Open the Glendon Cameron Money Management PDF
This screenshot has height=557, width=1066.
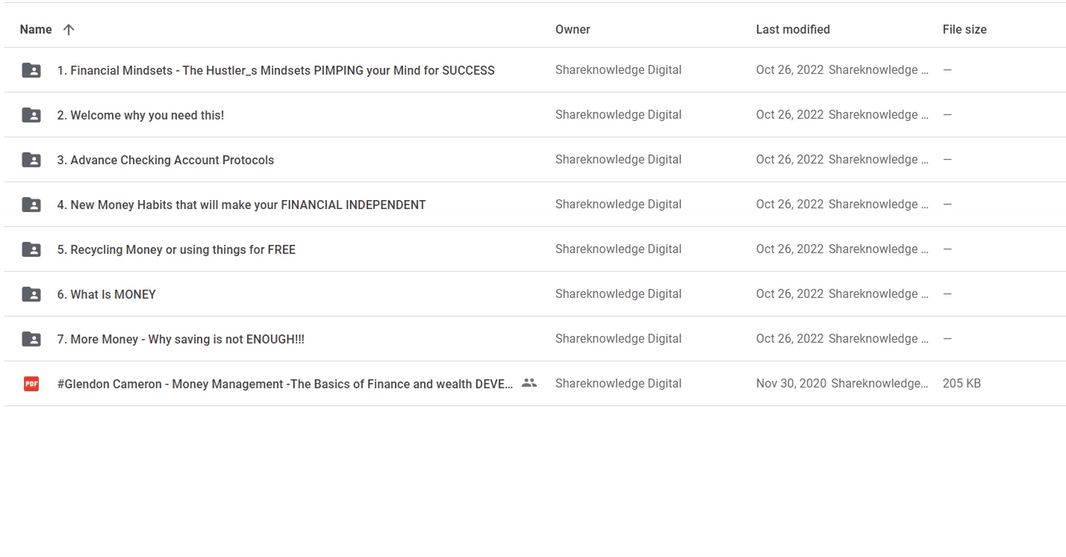[x=285, y=384]
